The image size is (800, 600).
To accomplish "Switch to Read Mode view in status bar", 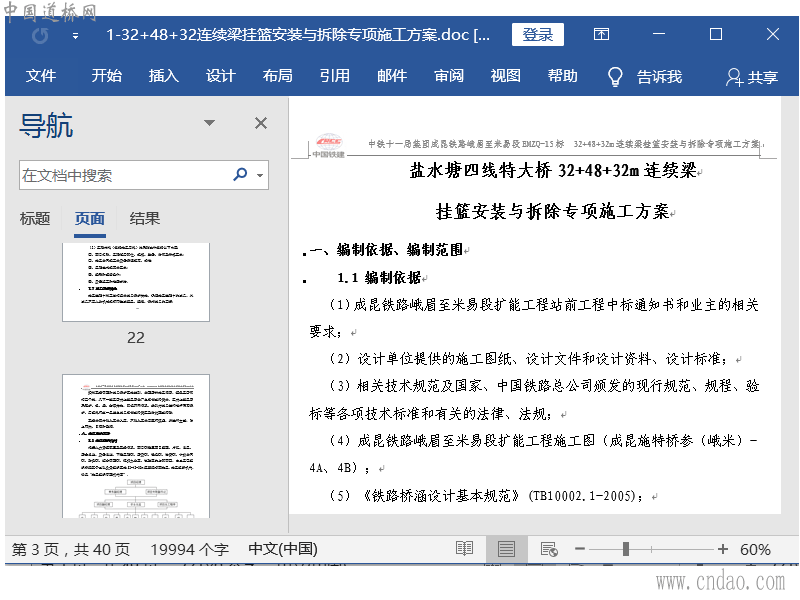I will [x=464, y=549].
